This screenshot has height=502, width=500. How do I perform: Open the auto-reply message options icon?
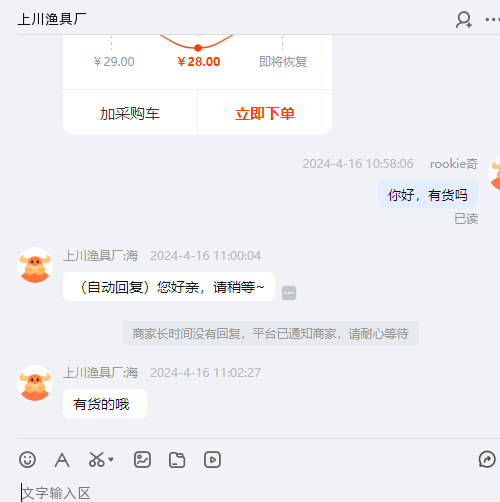pyautogui.click(x=289, y=293)
